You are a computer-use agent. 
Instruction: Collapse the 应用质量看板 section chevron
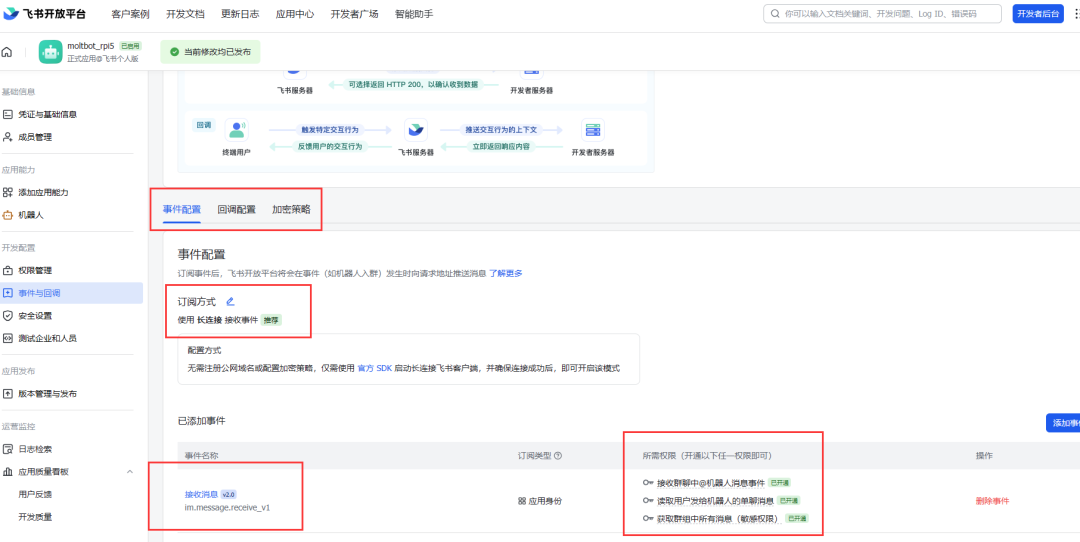coord(130,472)
